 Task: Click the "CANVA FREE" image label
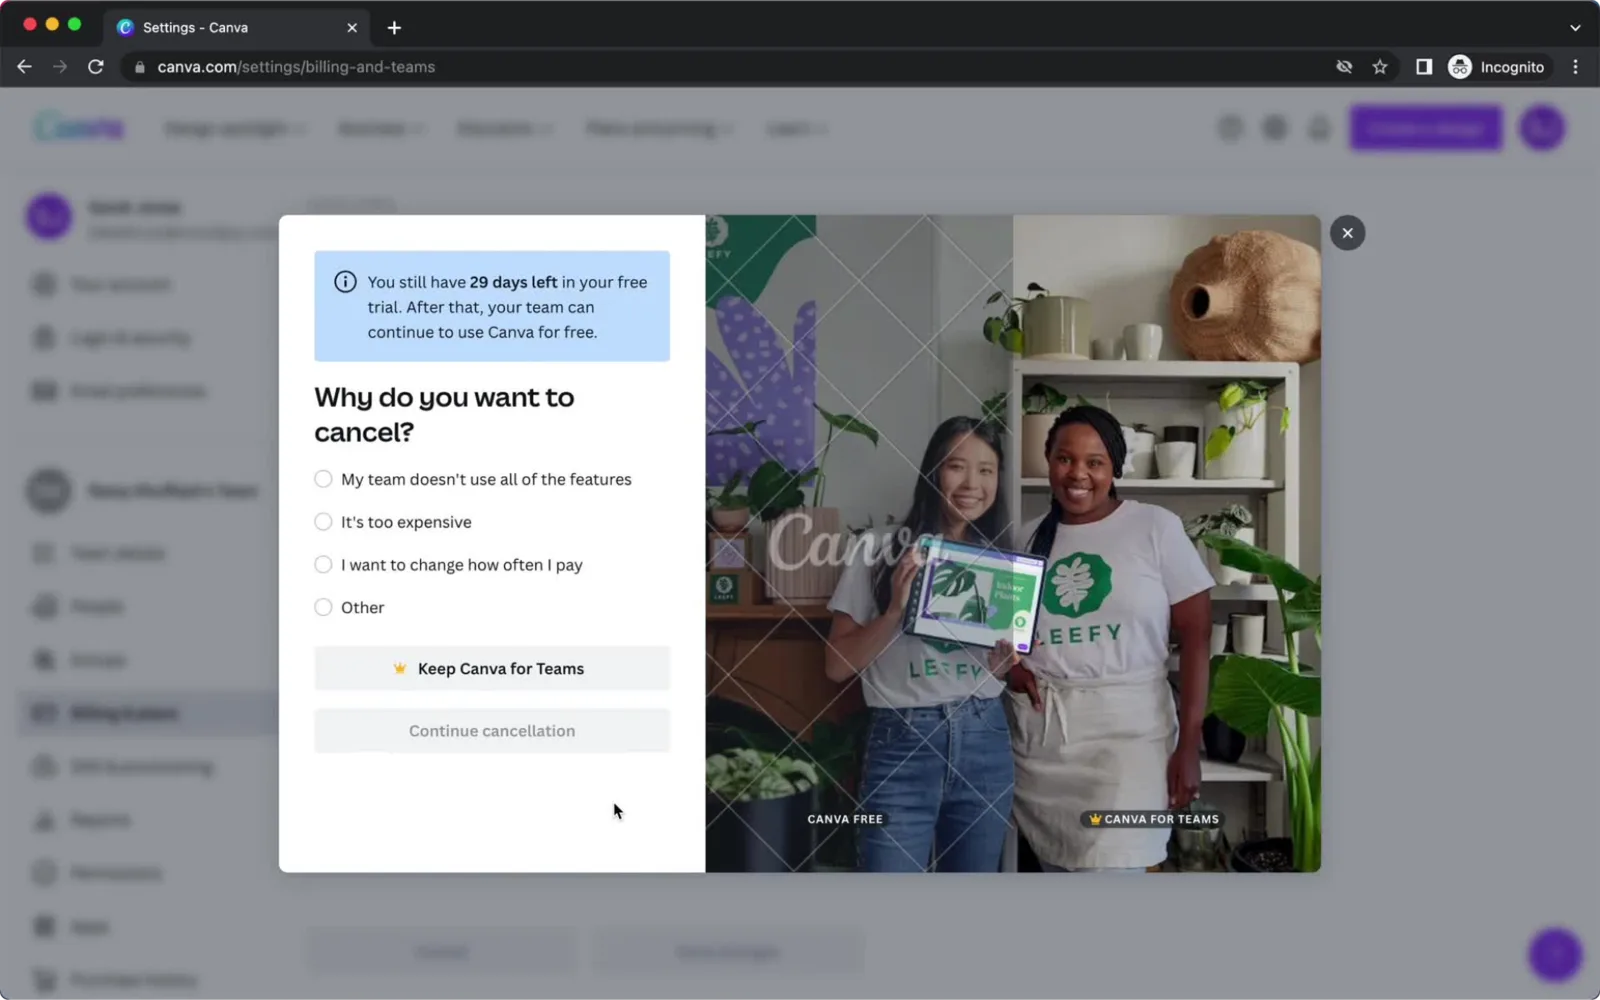point(845,819)
